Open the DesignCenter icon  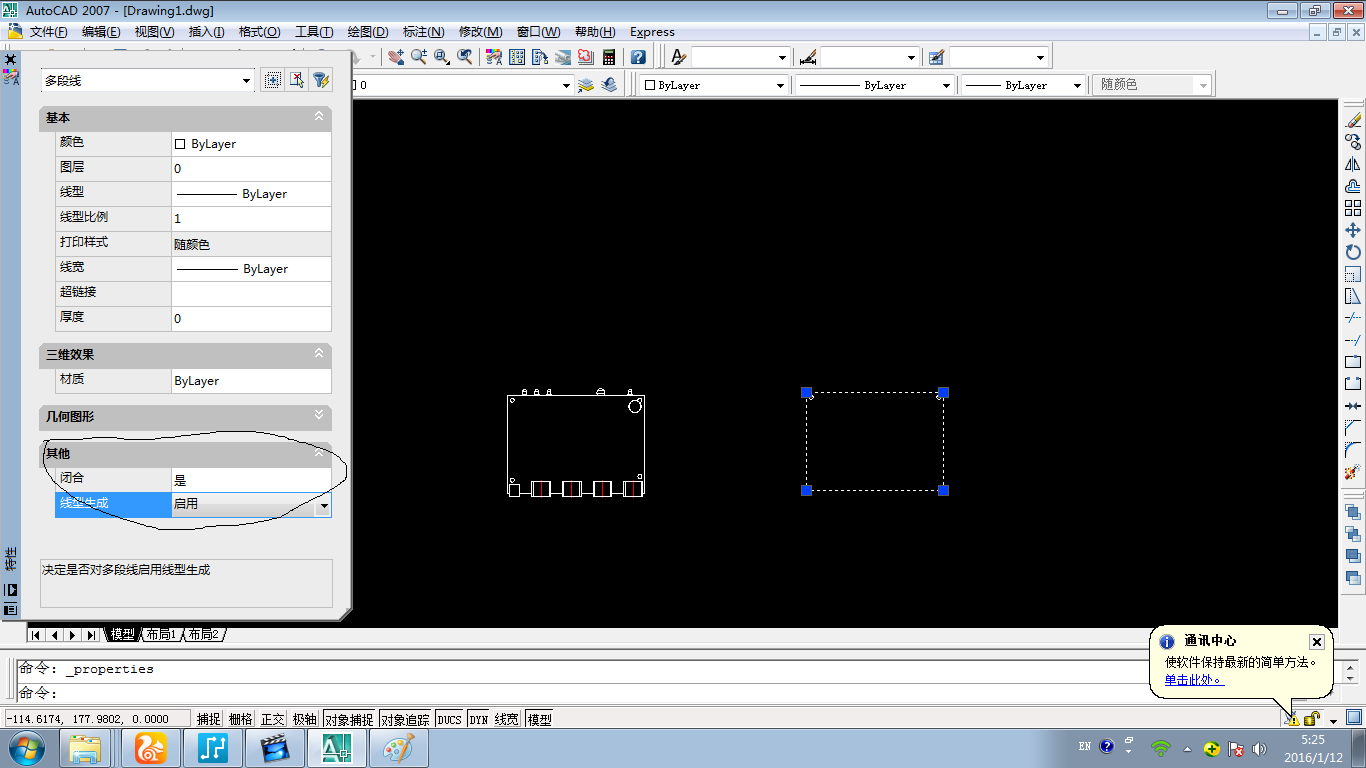pos(517,57)
